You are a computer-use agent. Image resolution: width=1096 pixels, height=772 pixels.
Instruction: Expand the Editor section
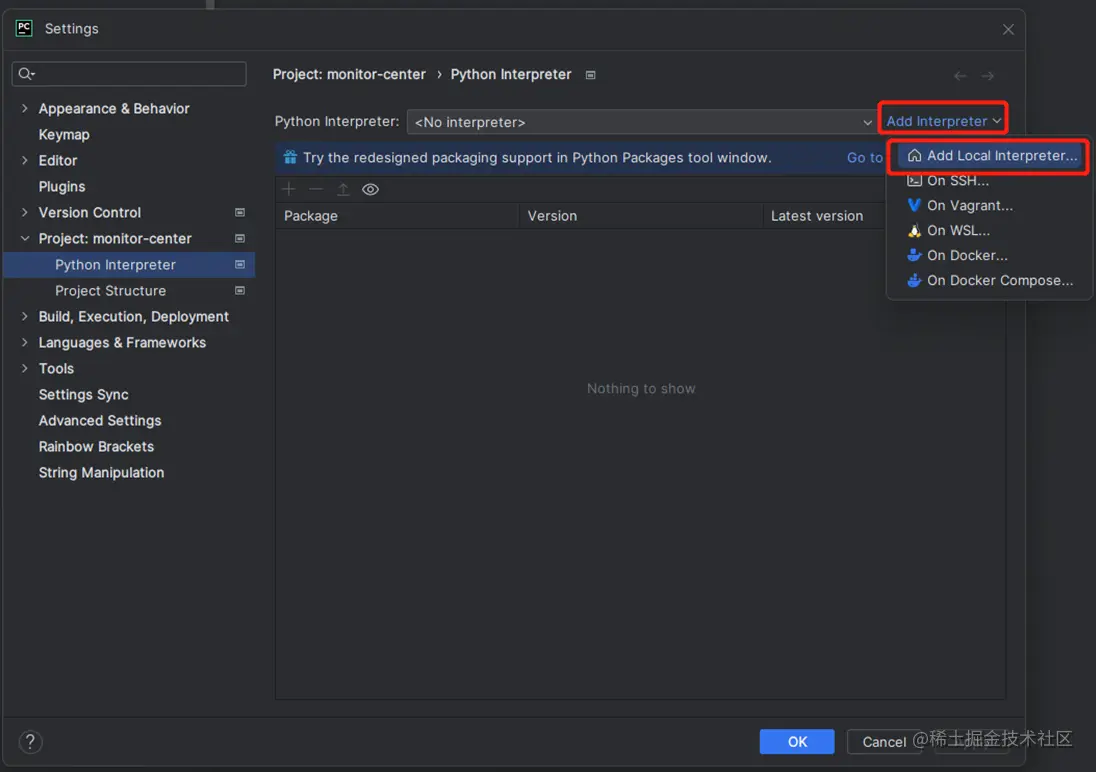pos(24,160)
